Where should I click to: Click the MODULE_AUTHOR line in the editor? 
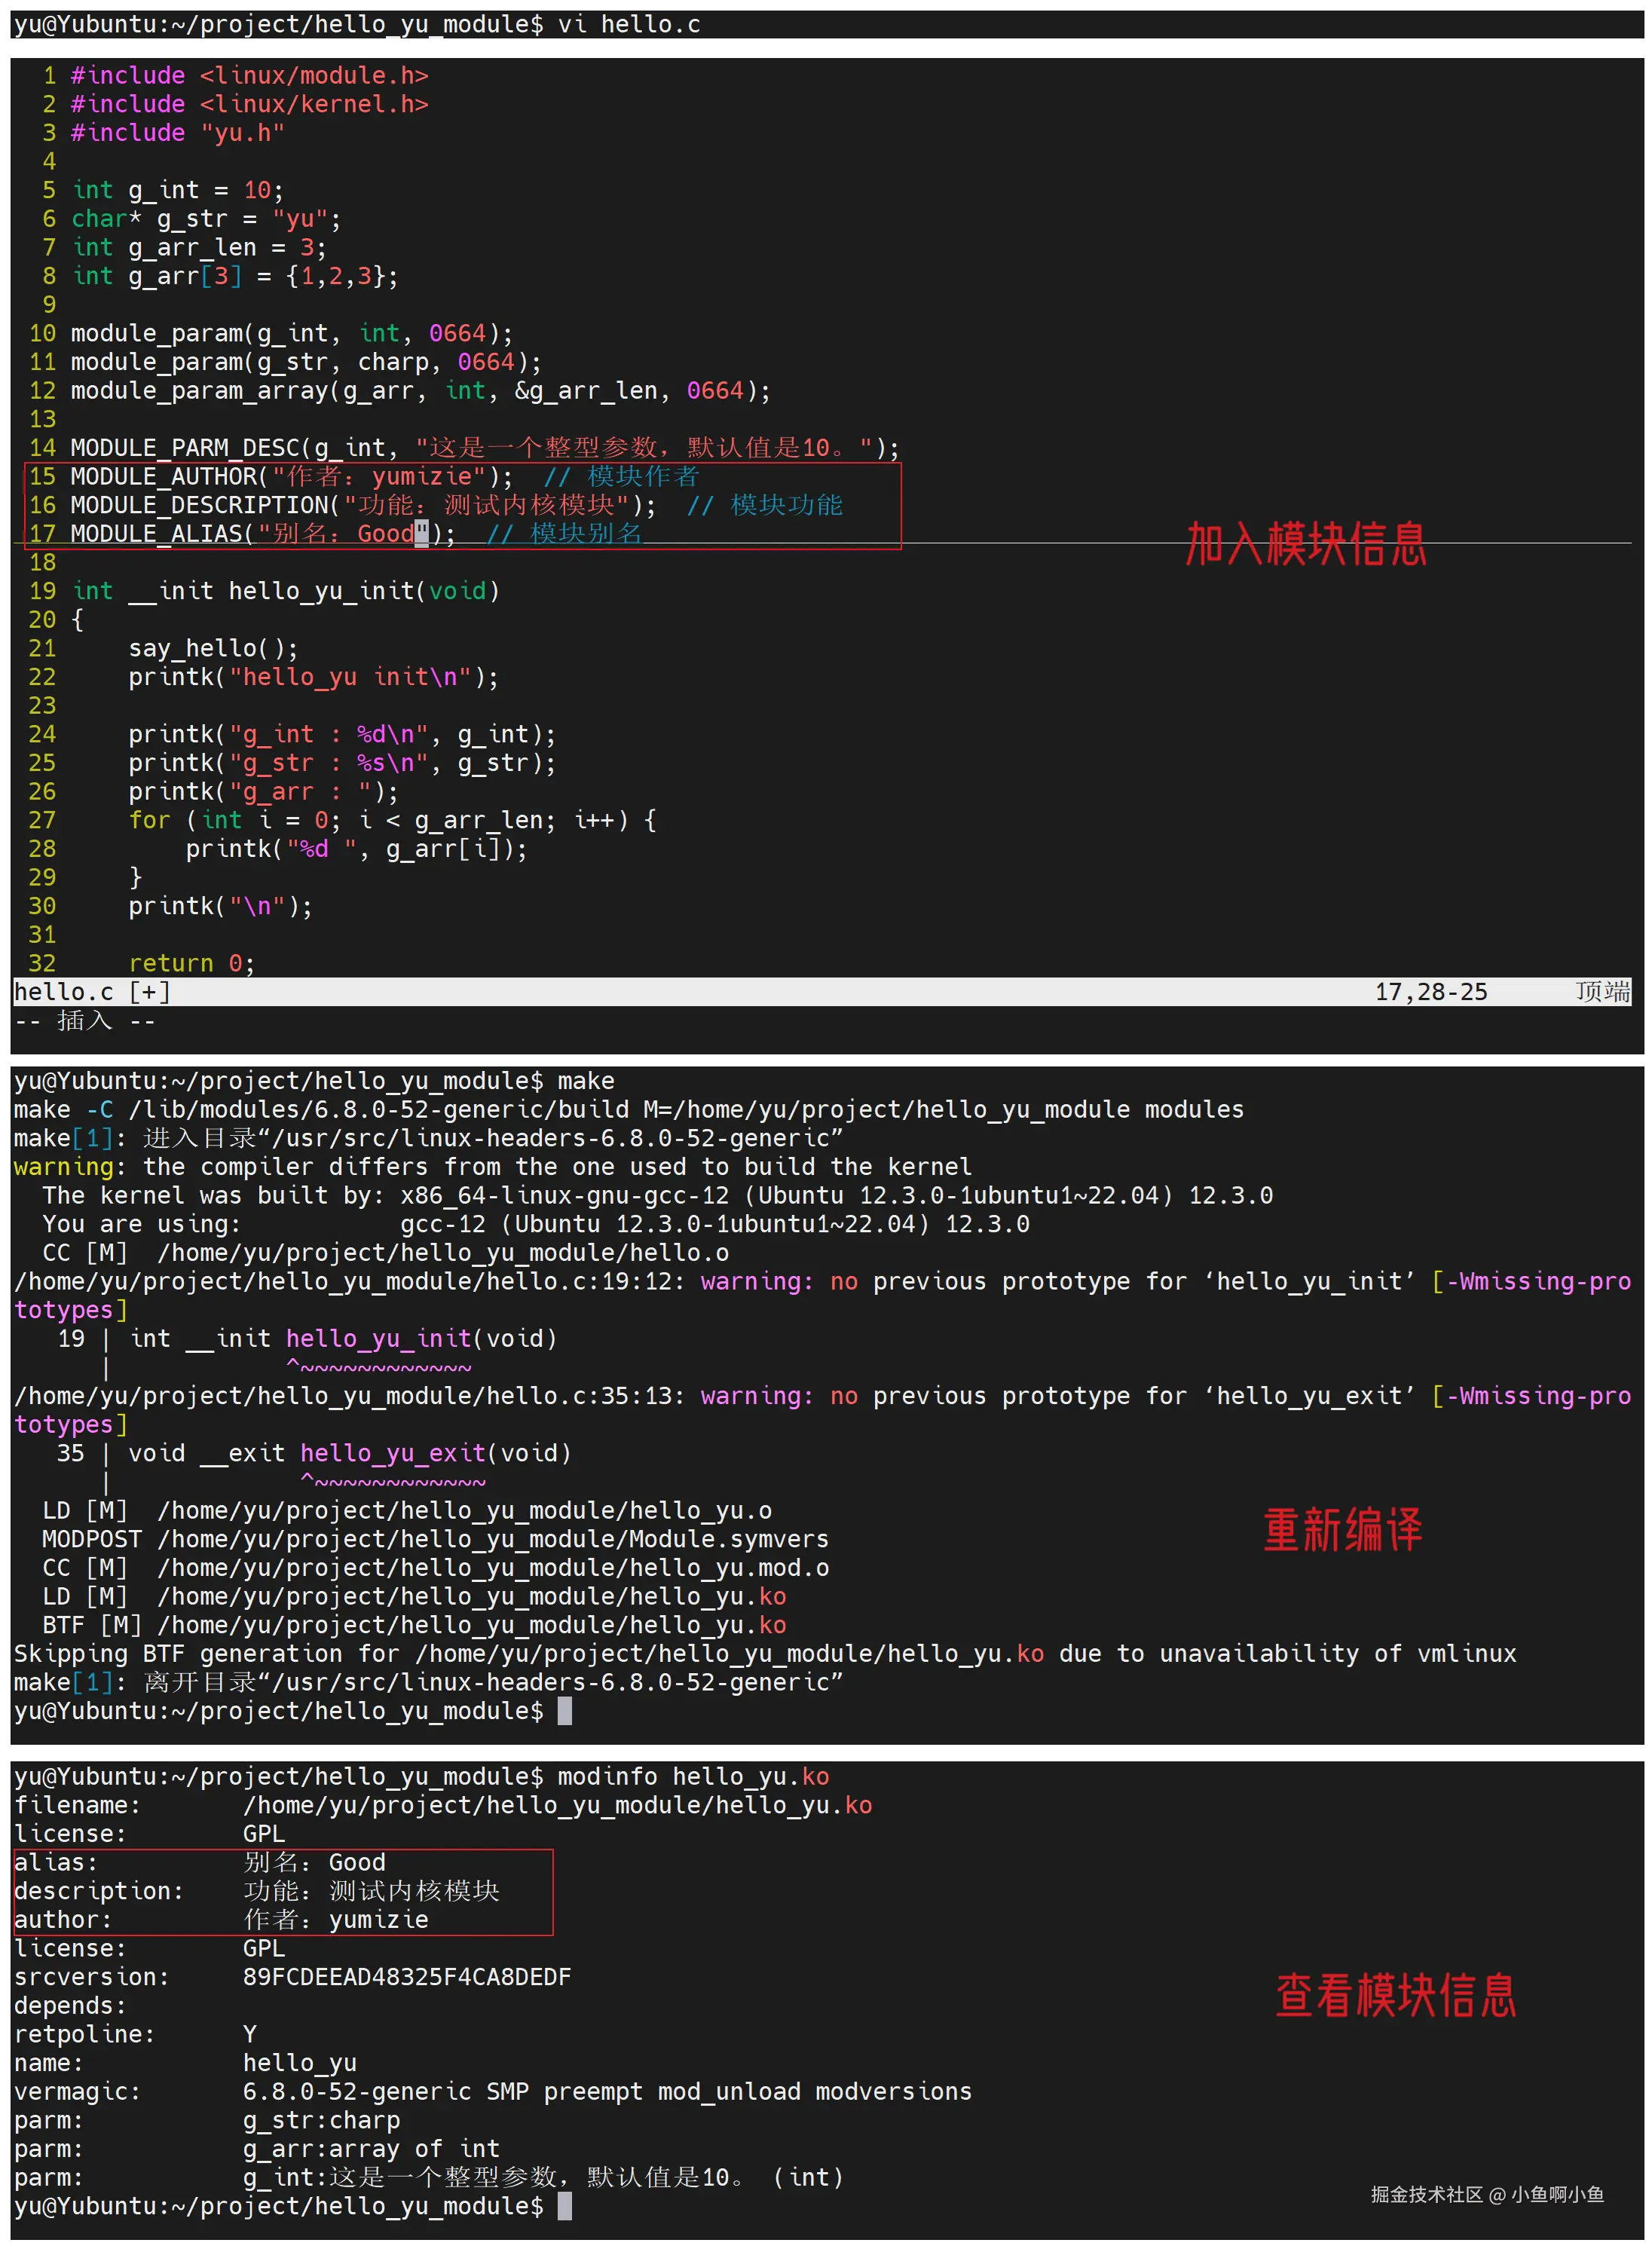pos(290,477)
